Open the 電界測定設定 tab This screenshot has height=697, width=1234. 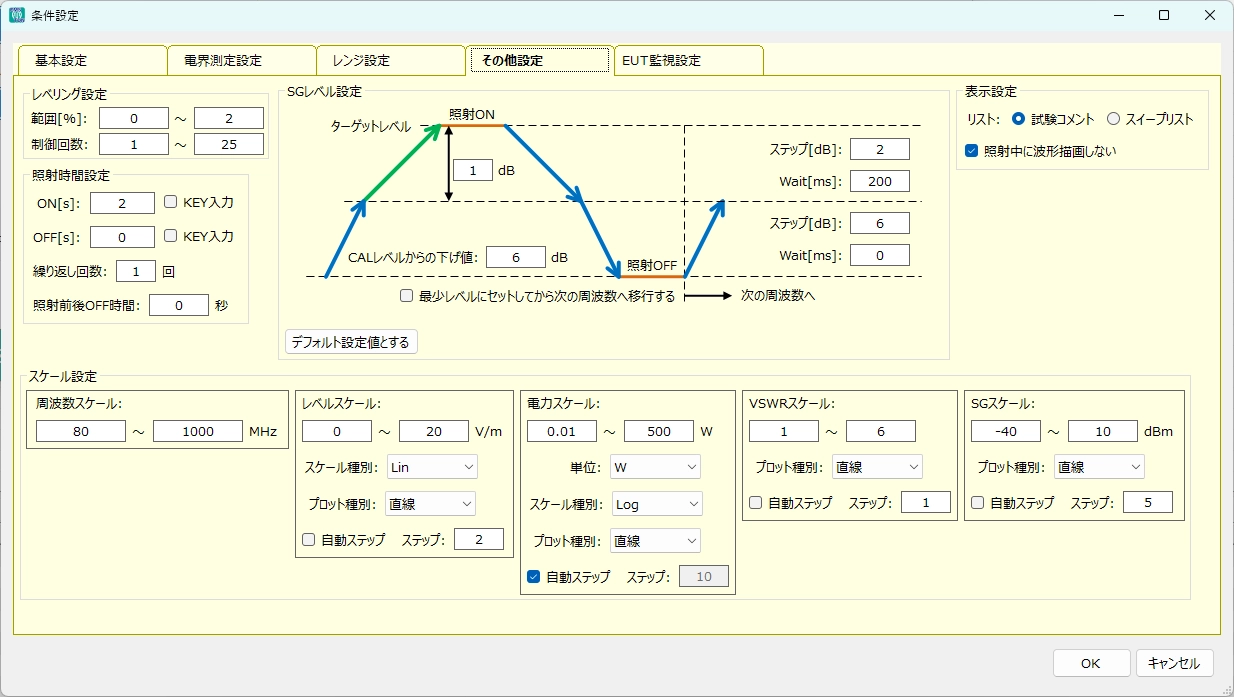click(x=241, y=60)
